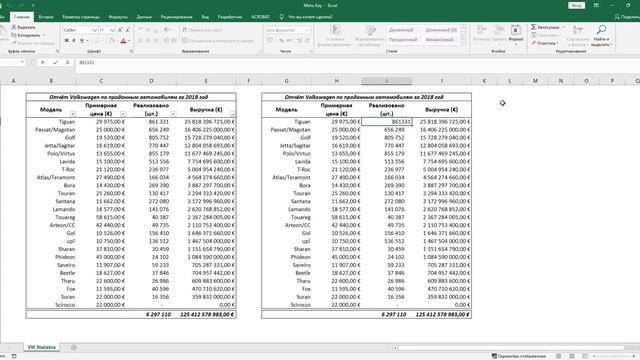Image resolution: width=640 pixels, height=360 pixels.
Task: Click the horizontal scrollbar at bottom
Action: (x=511, y=348)
